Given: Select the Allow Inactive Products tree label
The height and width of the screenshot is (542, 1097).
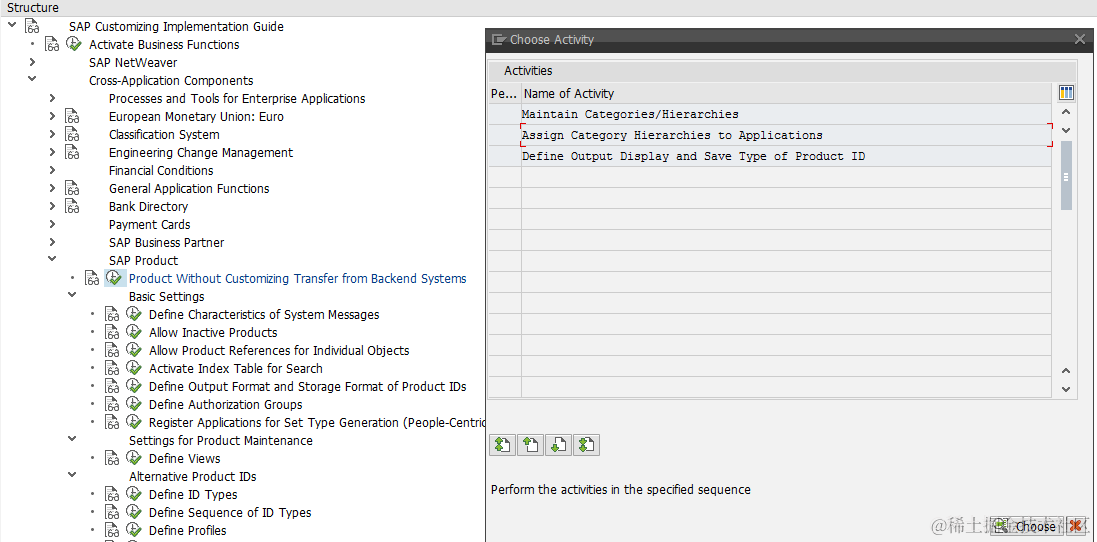Looking at the screenshot, I should click(x=213, y=333).
